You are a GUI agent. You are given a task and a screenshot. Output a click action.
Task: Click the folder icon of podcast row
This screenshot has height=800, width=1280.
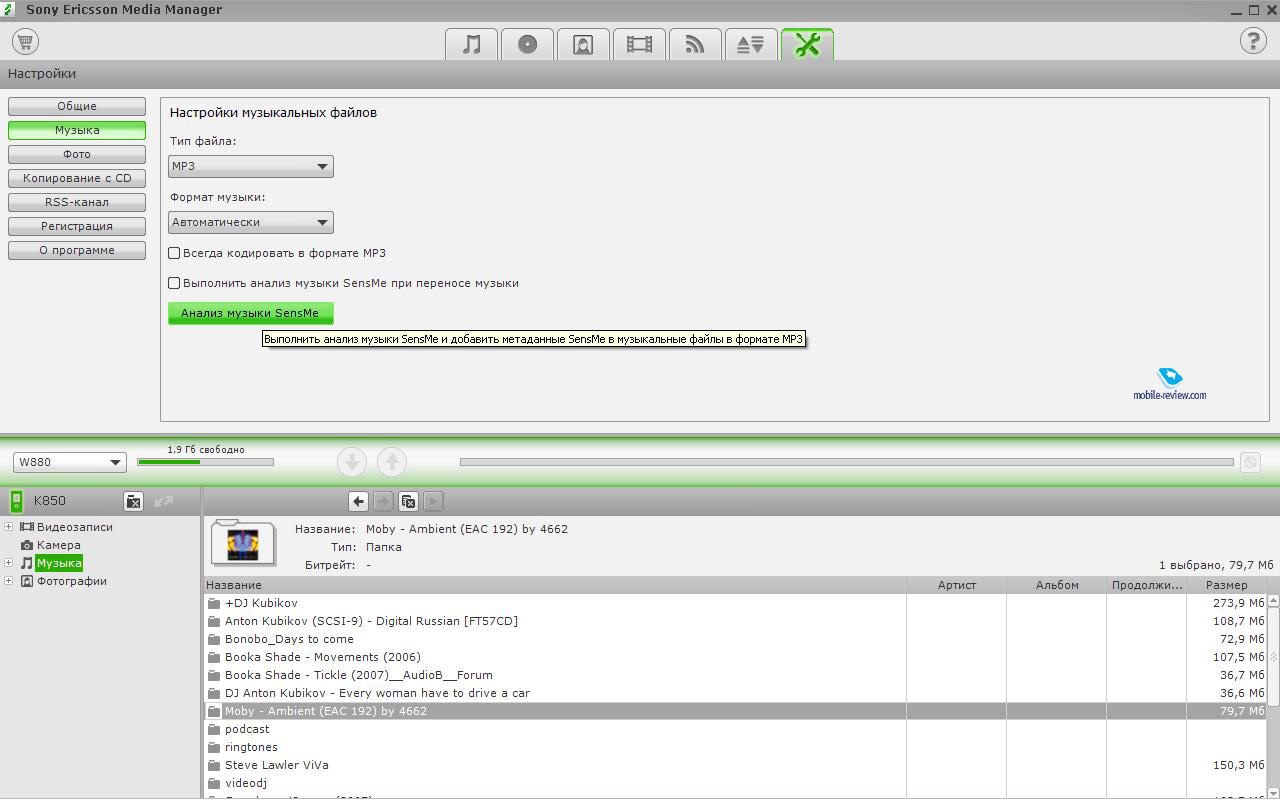point(213,729)
